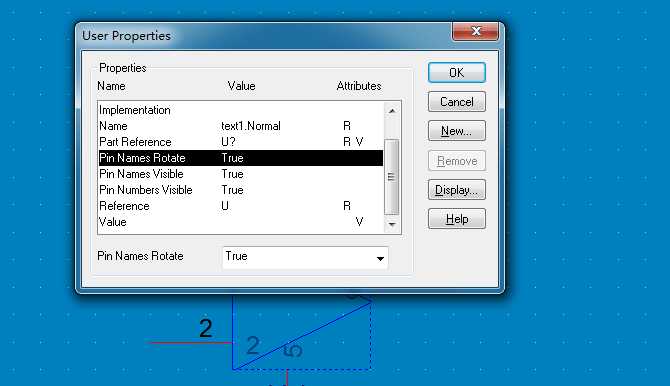Click the U? value cell
This screenshot has width=670, height=386.
point(228,142)
